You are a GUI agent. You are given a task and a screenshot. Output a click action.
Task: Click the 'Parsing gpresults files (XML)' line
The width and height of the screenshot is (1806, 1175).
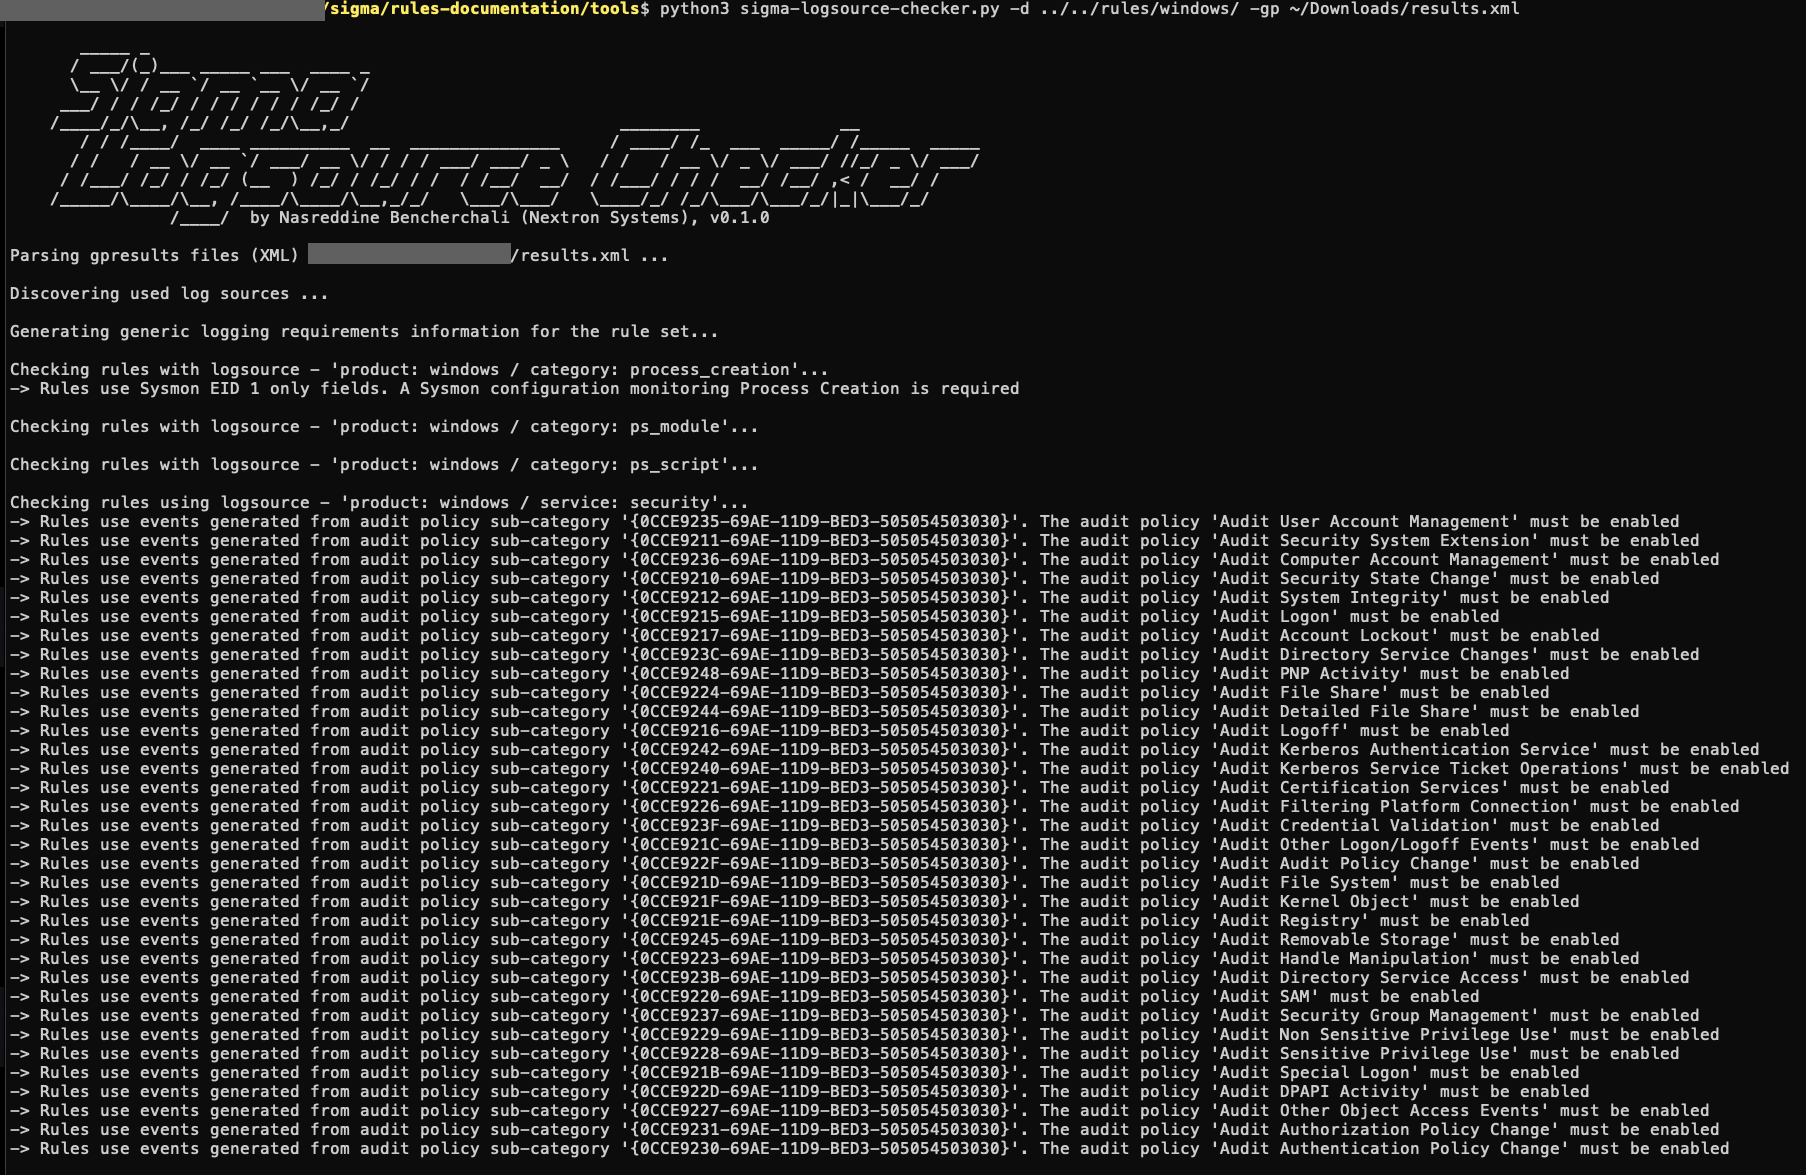click(154, 256)
